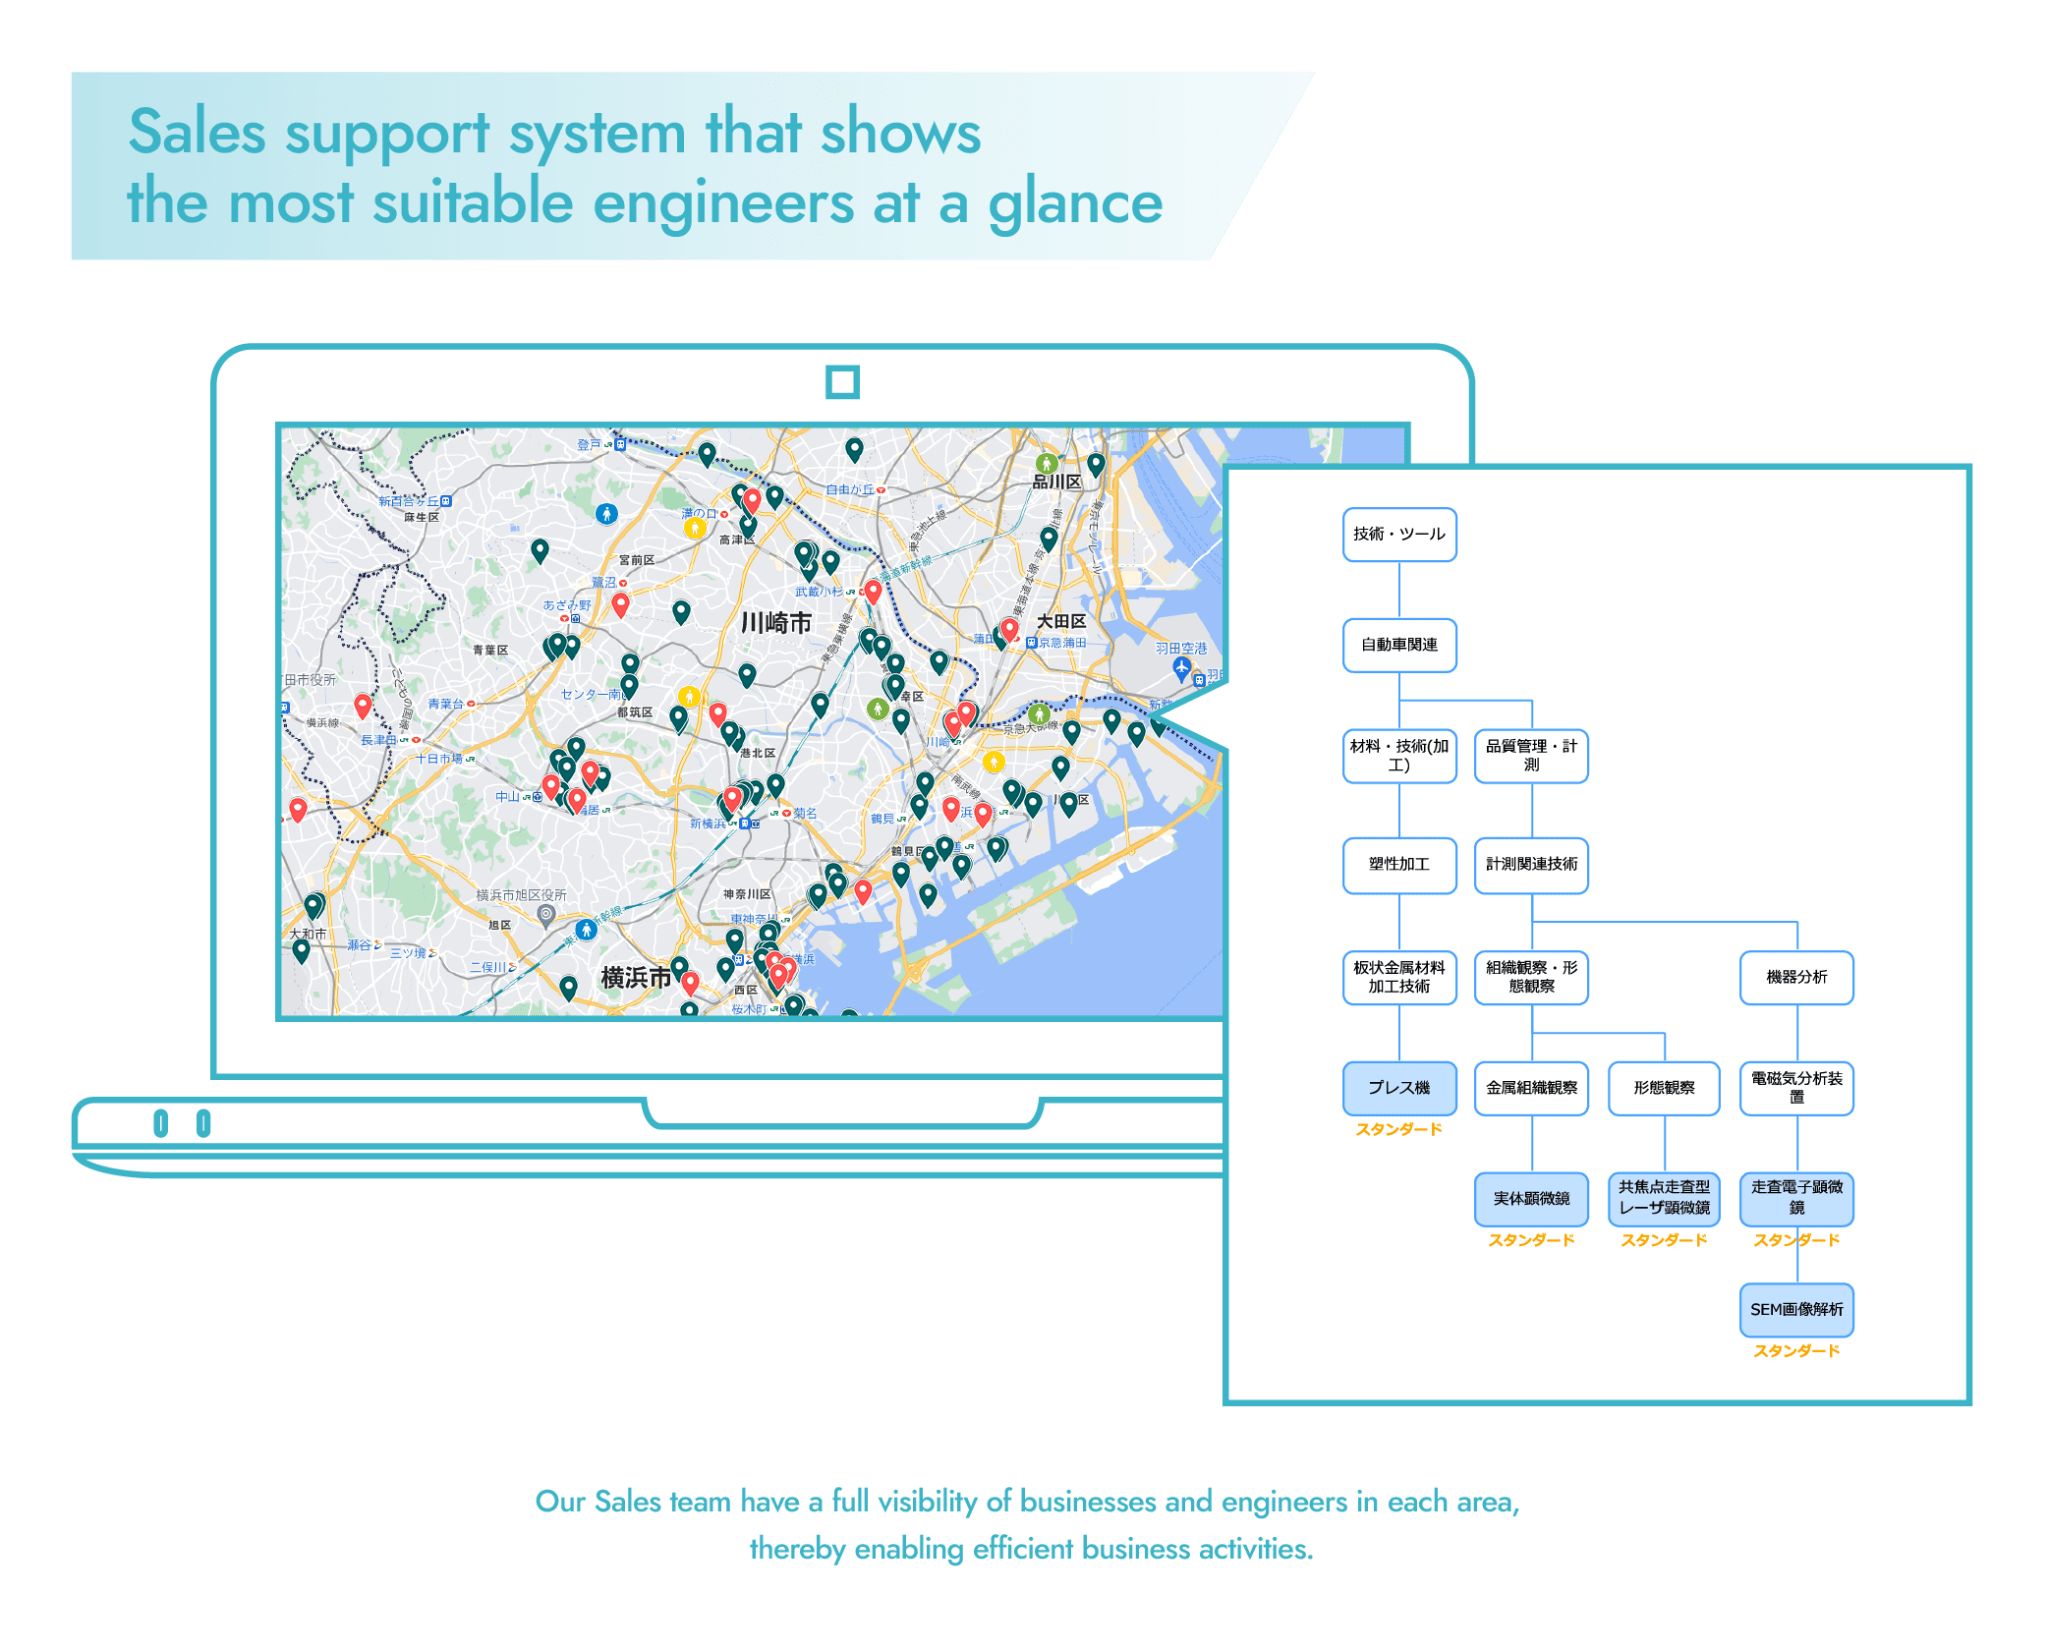
Task: Click the red pin below 田市役所 label
Action: tap(363, 707)
